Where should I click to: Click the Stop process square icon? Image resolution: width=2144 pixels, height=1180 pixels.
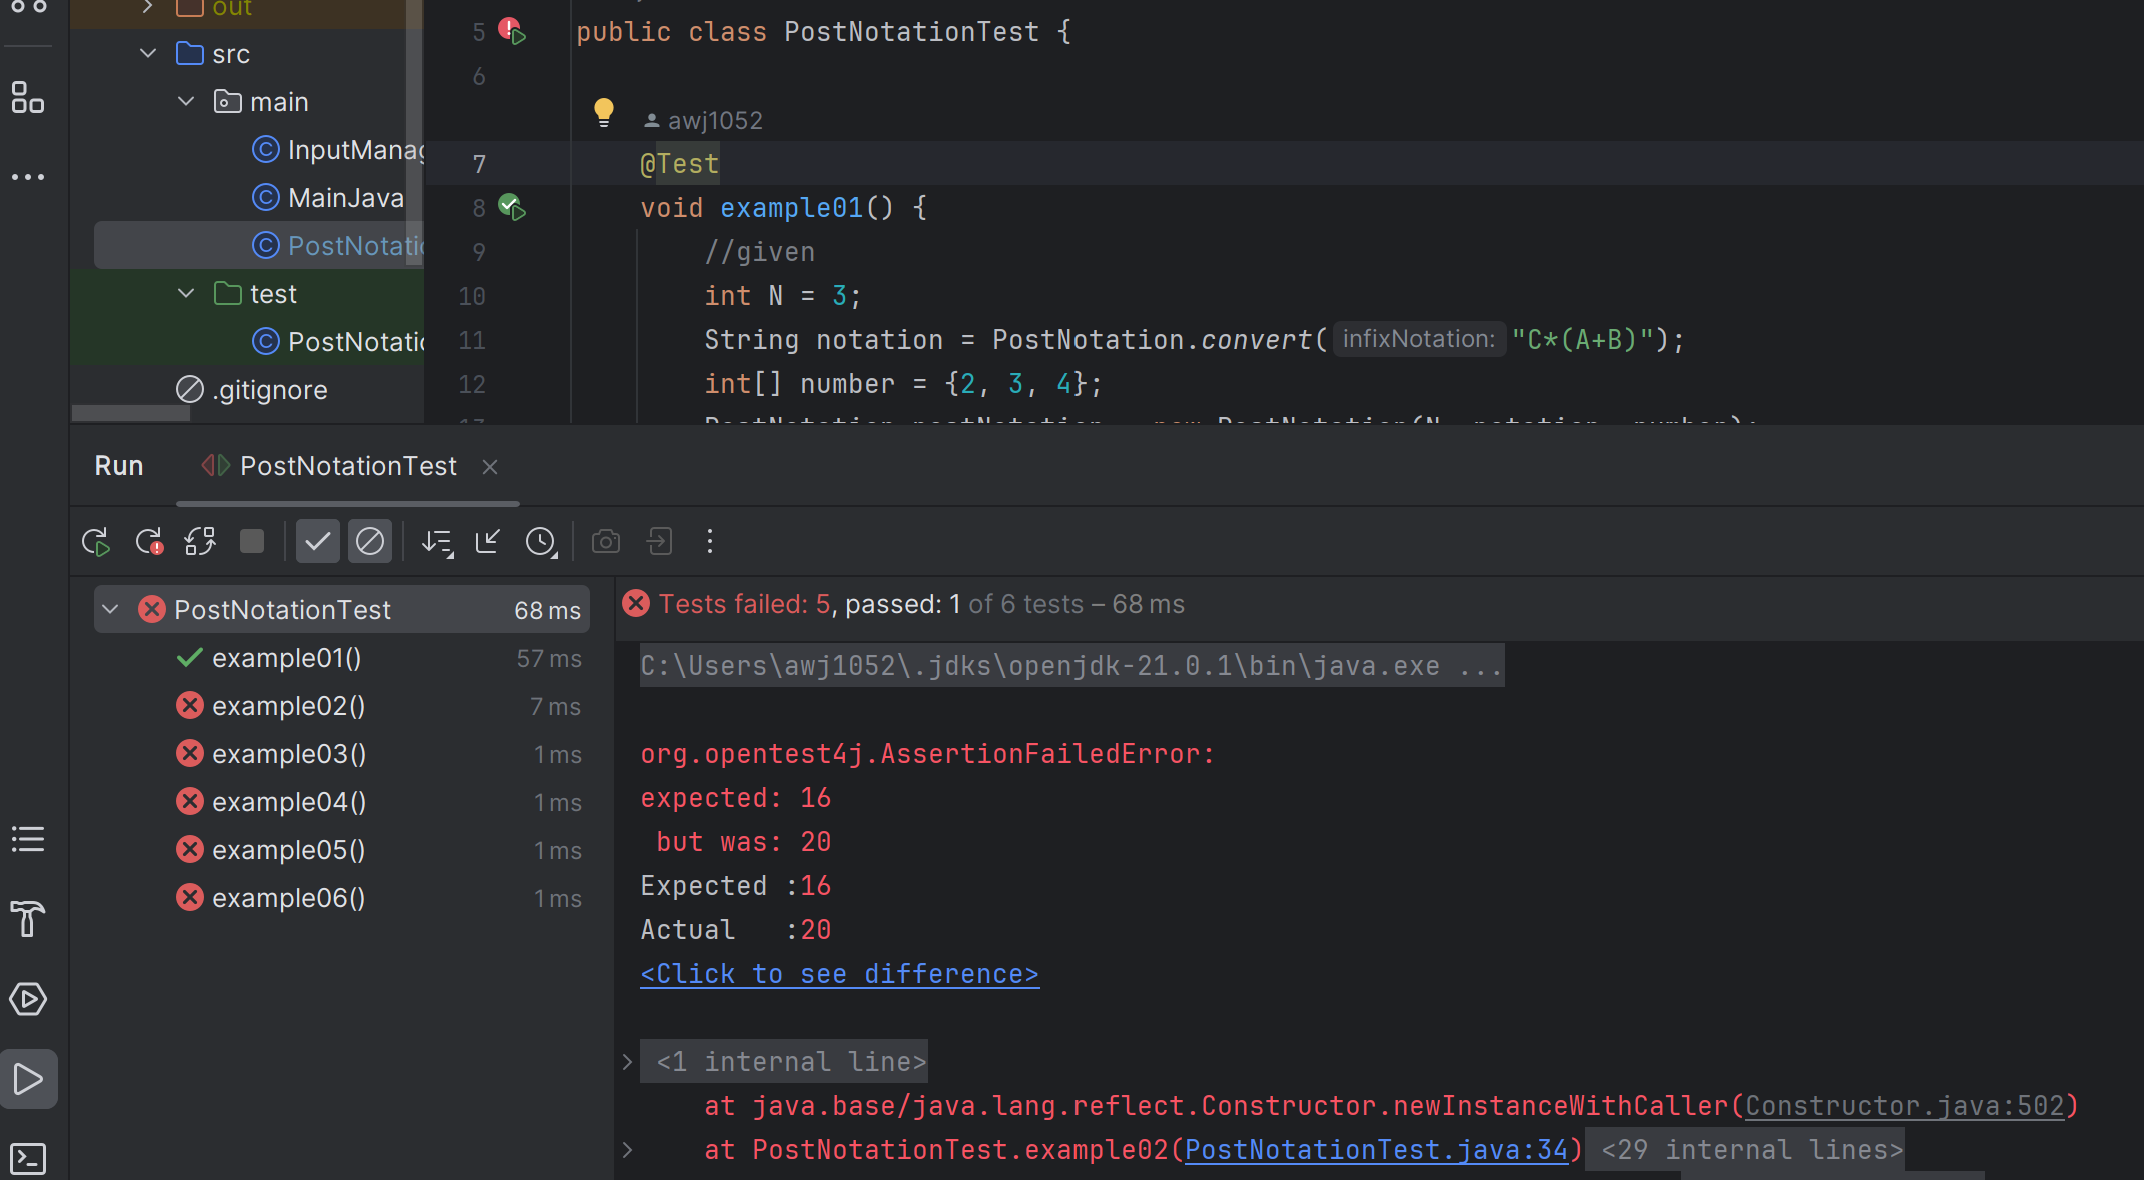tap(252, 541)
